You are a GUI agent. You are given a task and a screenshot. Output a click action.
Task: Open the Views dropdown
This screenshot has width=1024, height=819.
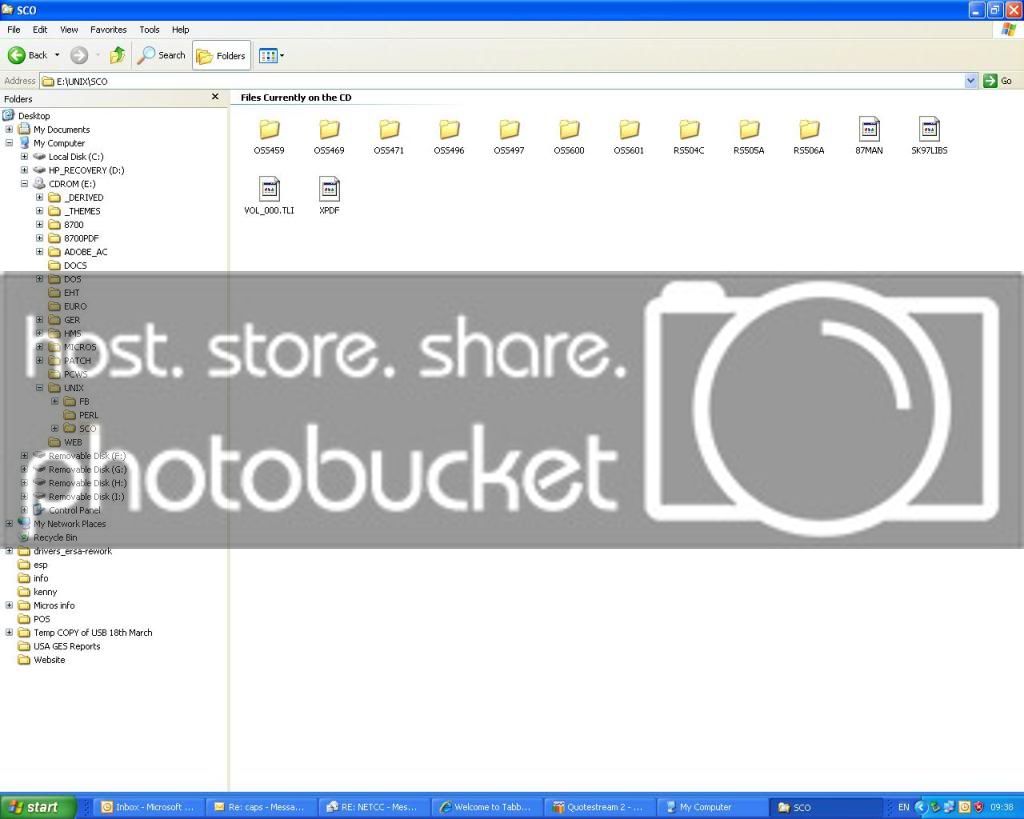coord(271,56)
